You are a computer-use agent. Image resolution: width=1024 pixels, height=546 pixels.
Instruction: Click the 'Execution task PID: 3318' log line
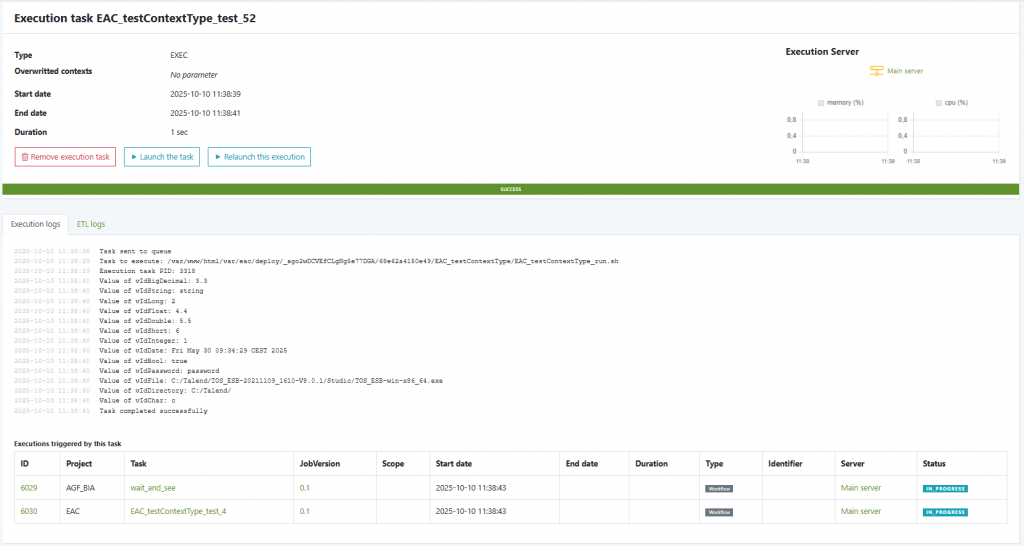pyautogui.click(x=147, y=271)
